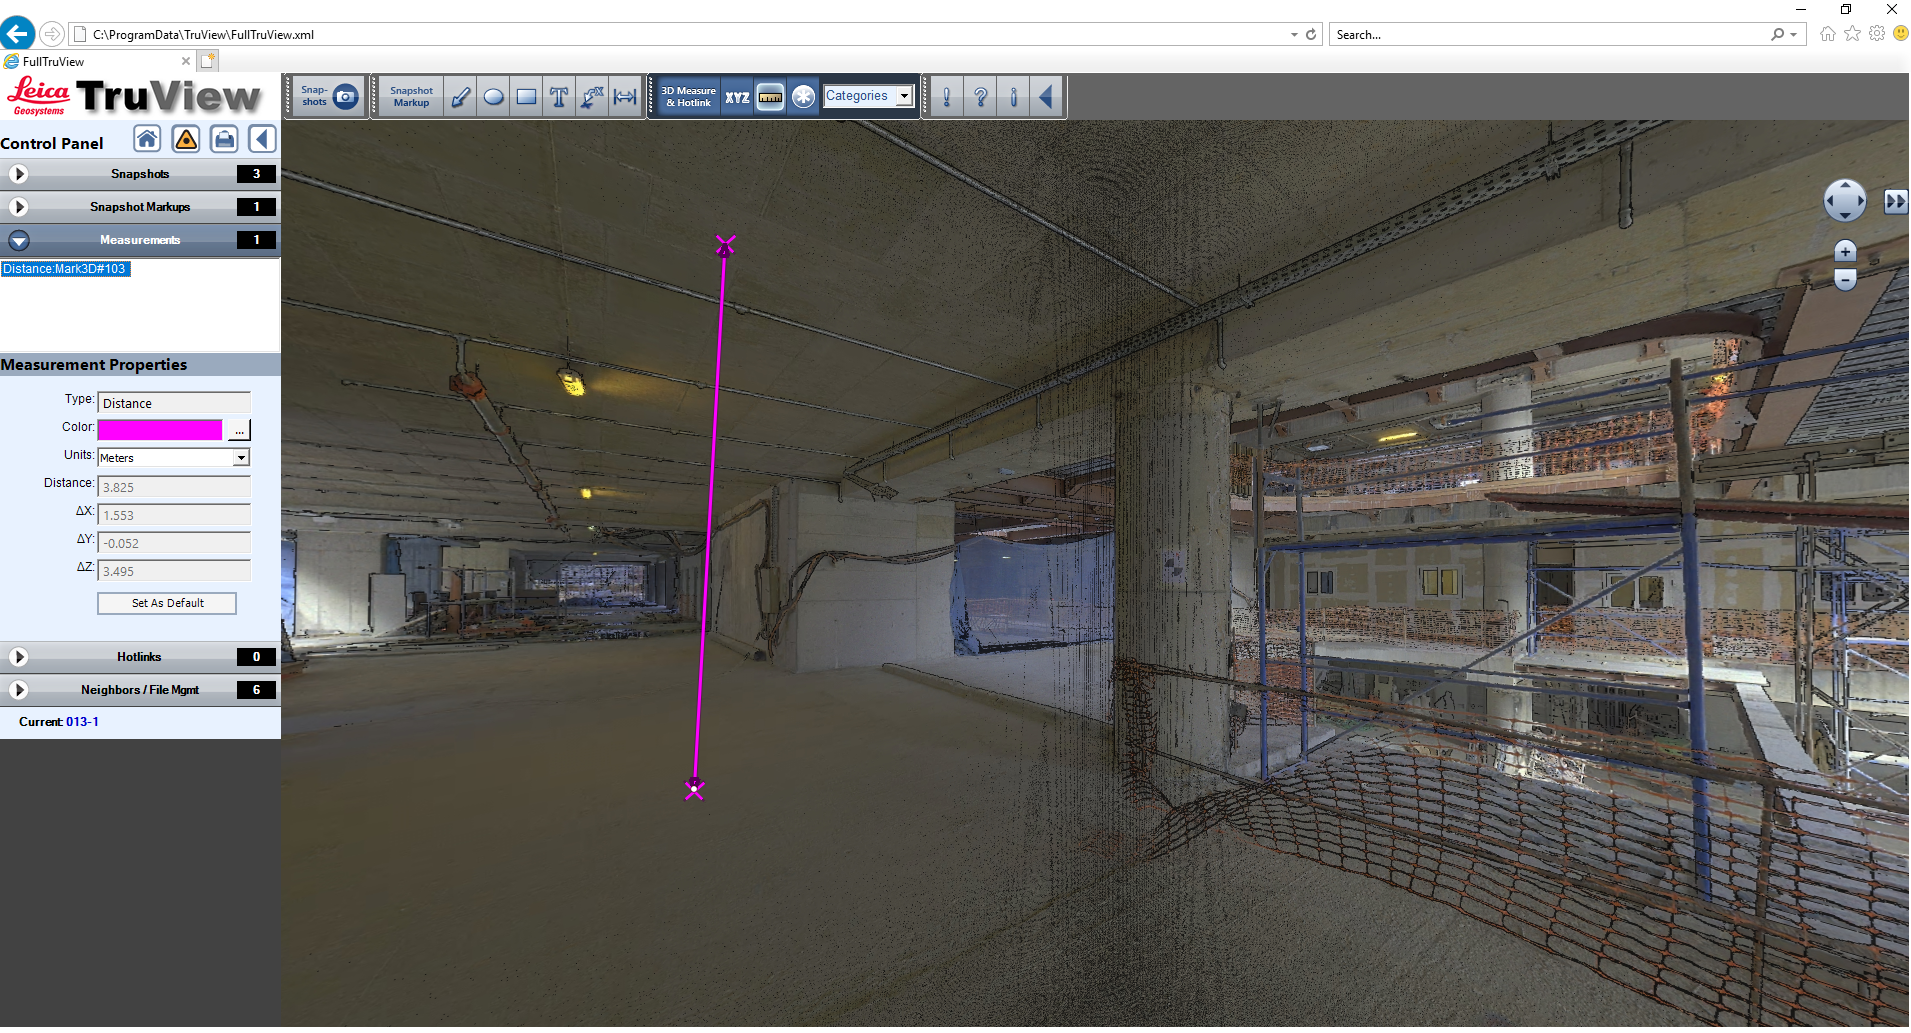The width and height of the screenshot is (1911, 1033).
Task: Click the 3D Measure & Hotlink label
Action: (688, 97)
